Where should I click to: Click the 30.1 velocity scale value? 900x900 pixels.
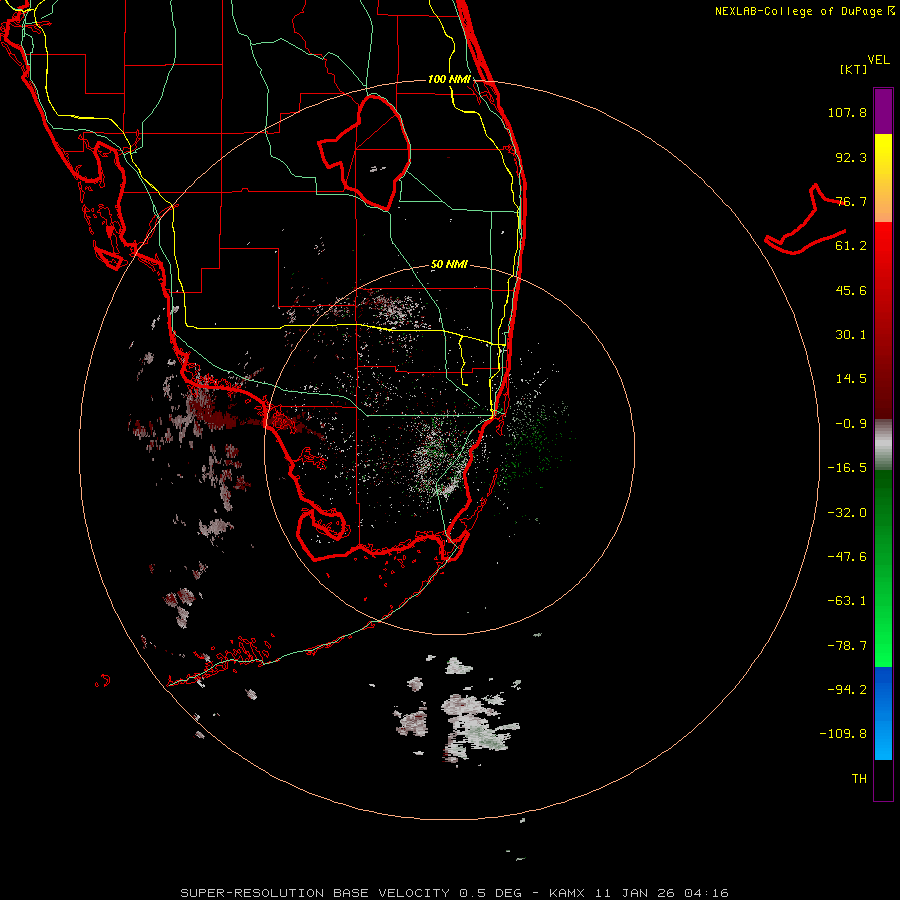851,335
